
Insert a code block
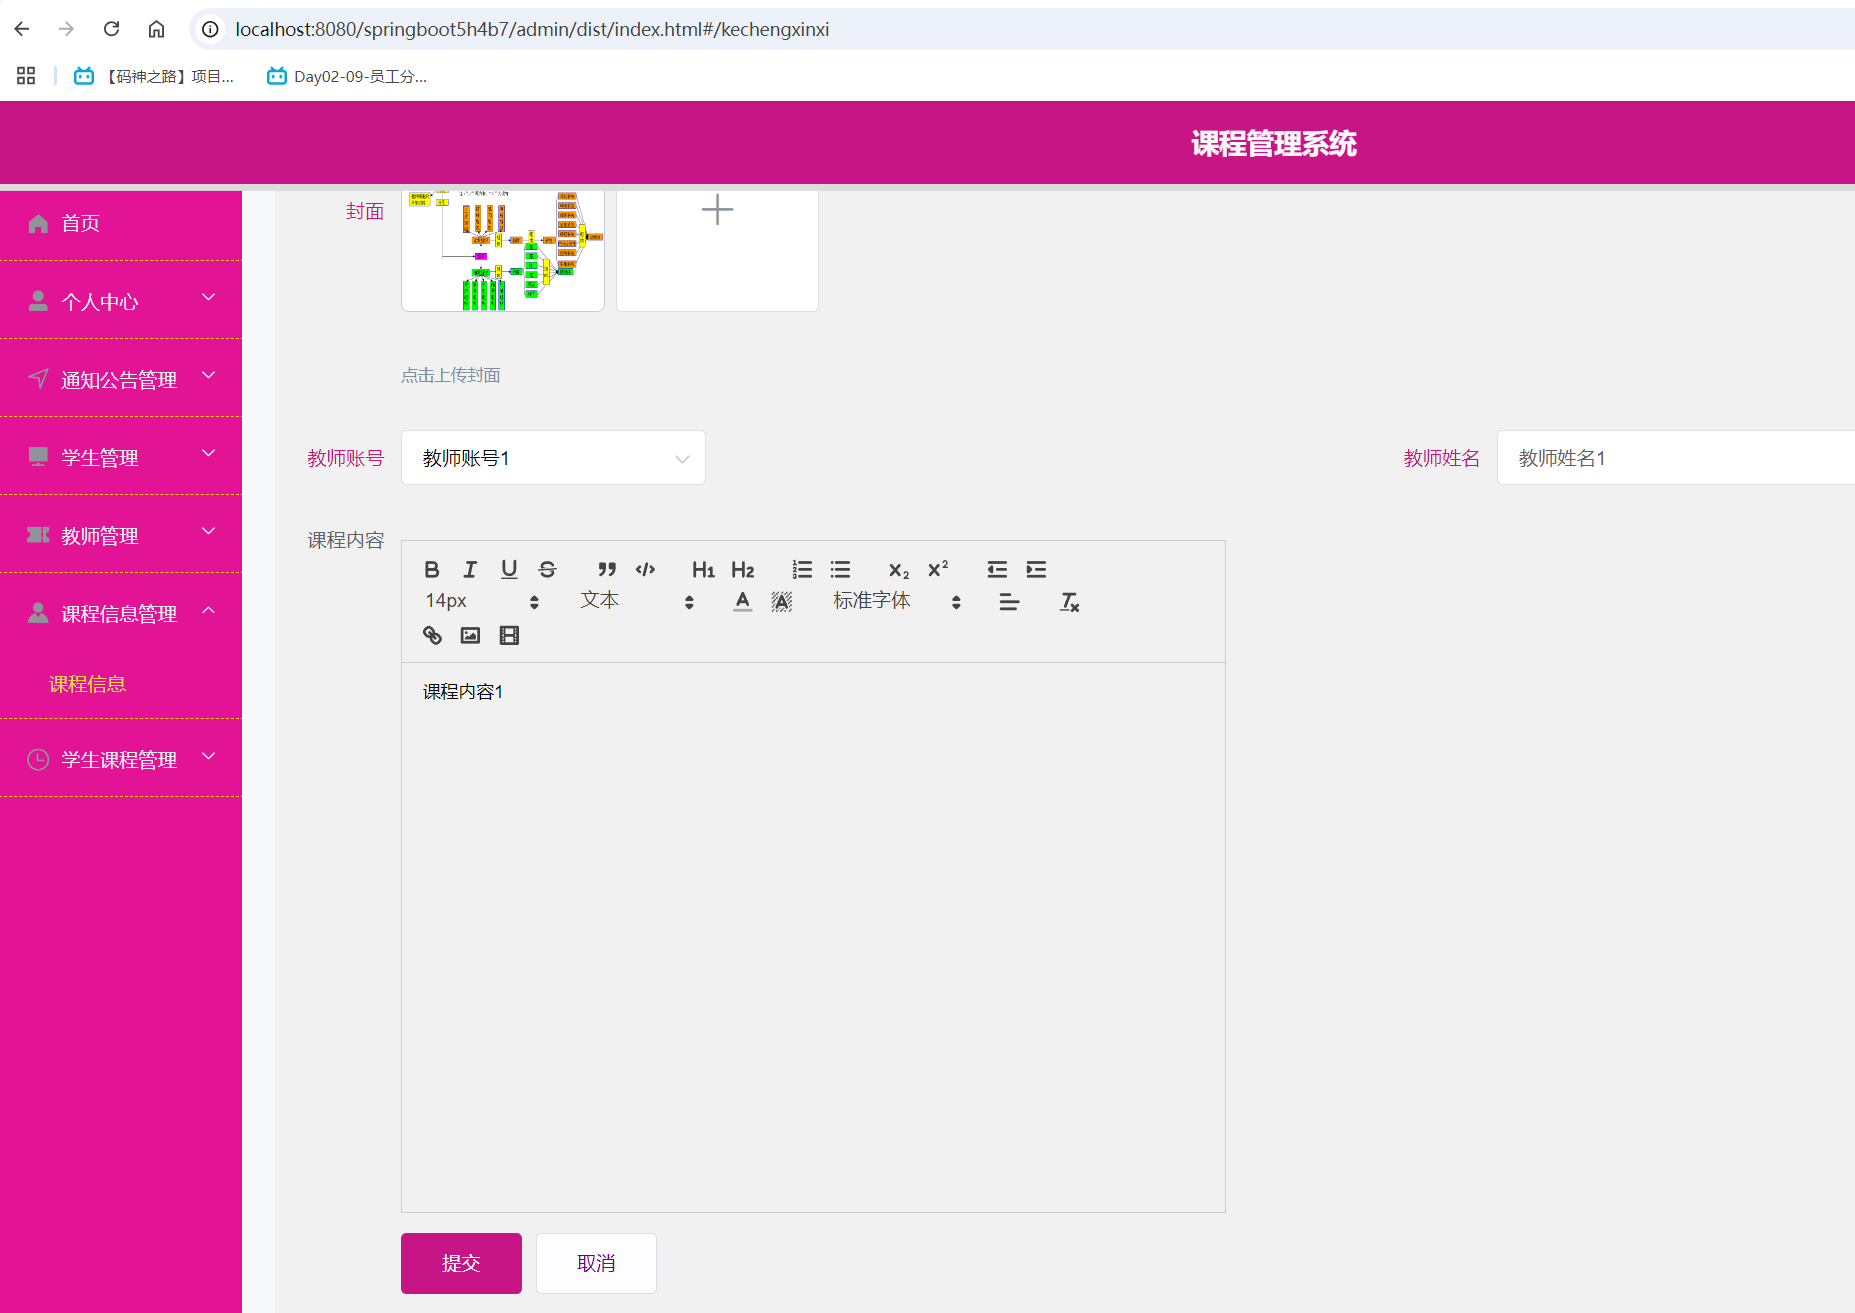(x=645, y=569)
